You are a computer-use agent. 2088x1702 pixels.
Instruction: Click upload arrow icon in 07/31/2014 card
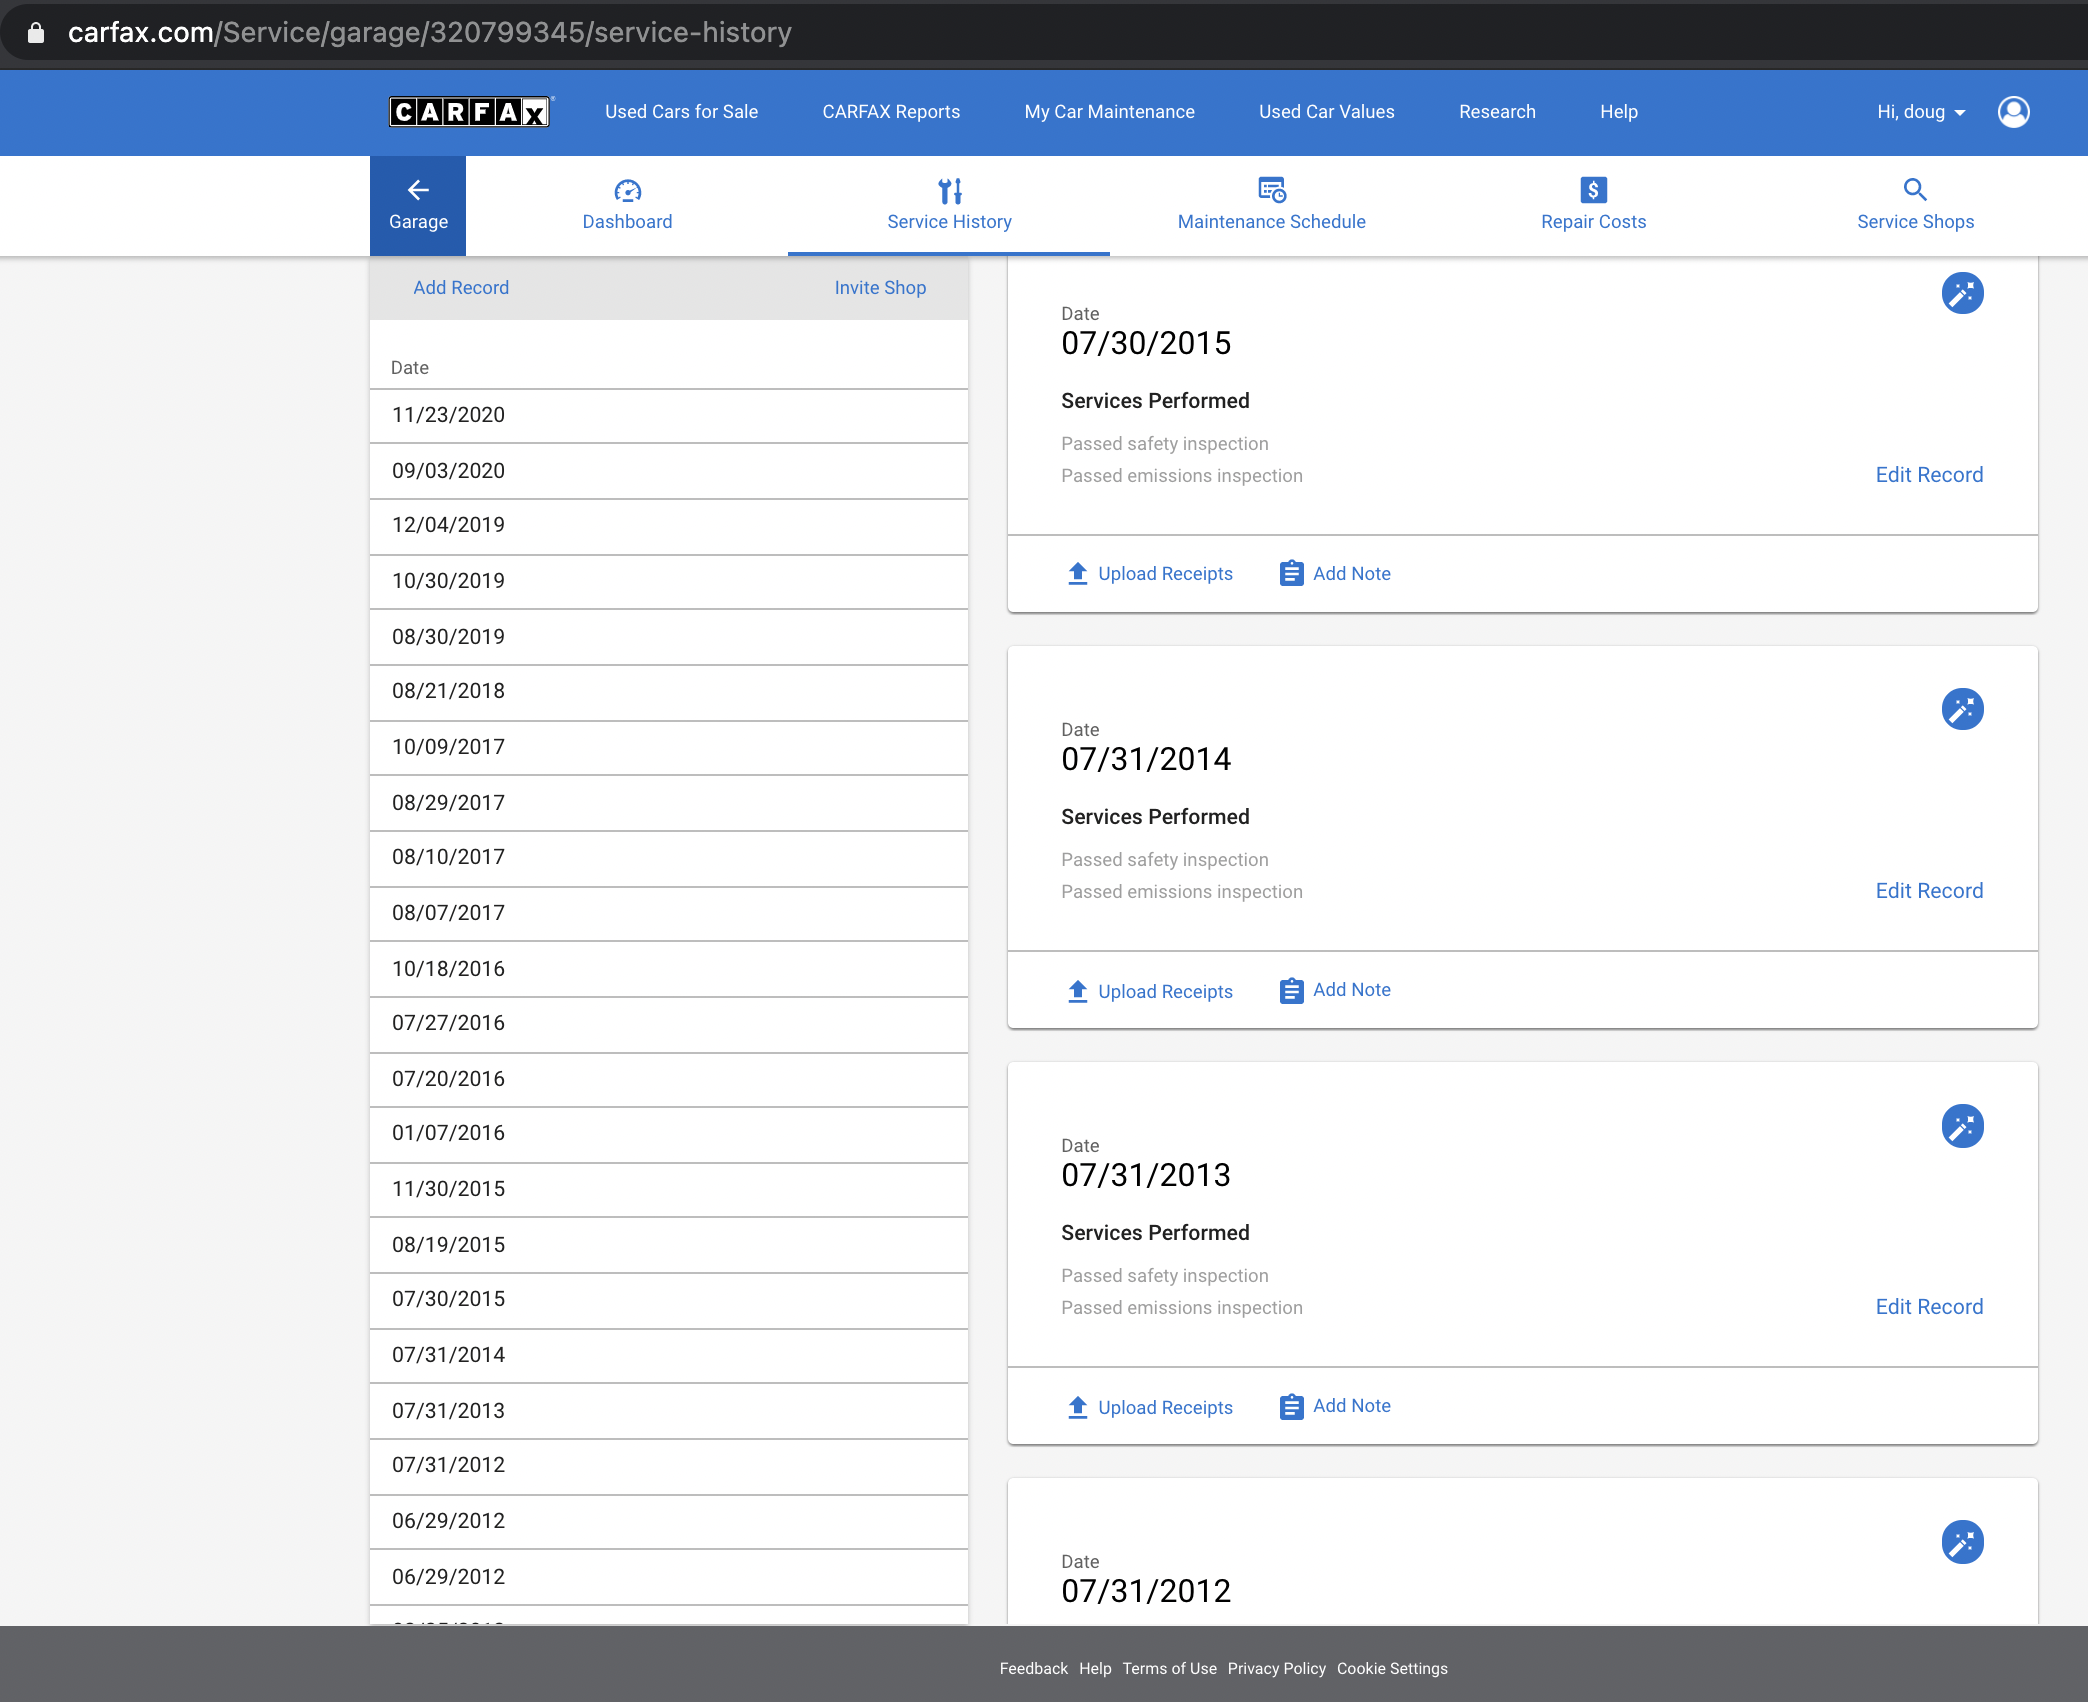pos(1077,991)
